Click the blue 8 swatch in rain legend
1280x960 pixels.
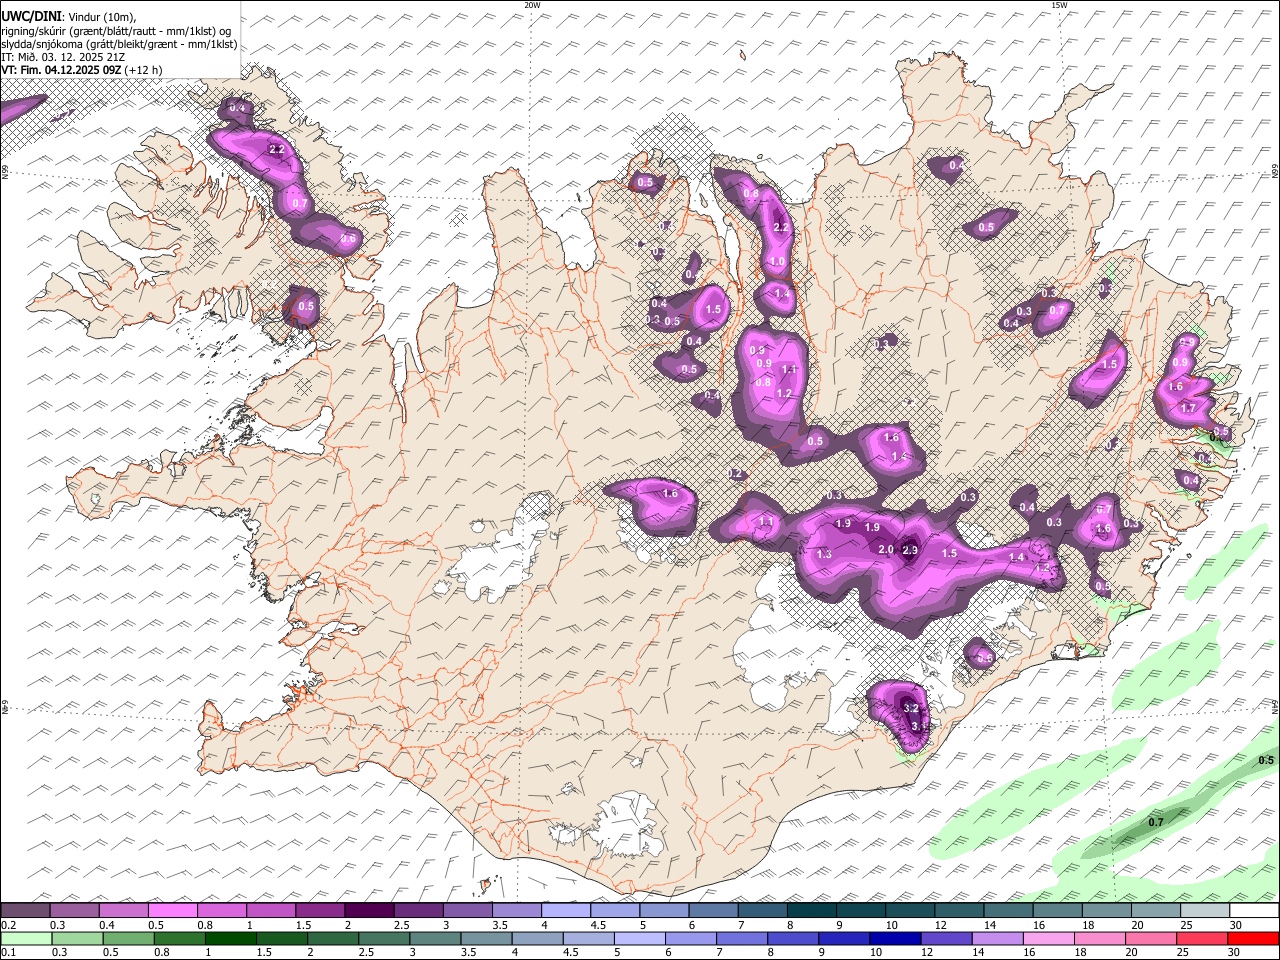793,938
